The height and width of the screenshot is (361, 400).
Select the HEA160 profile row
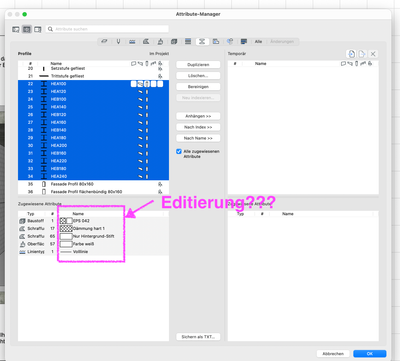93,122
